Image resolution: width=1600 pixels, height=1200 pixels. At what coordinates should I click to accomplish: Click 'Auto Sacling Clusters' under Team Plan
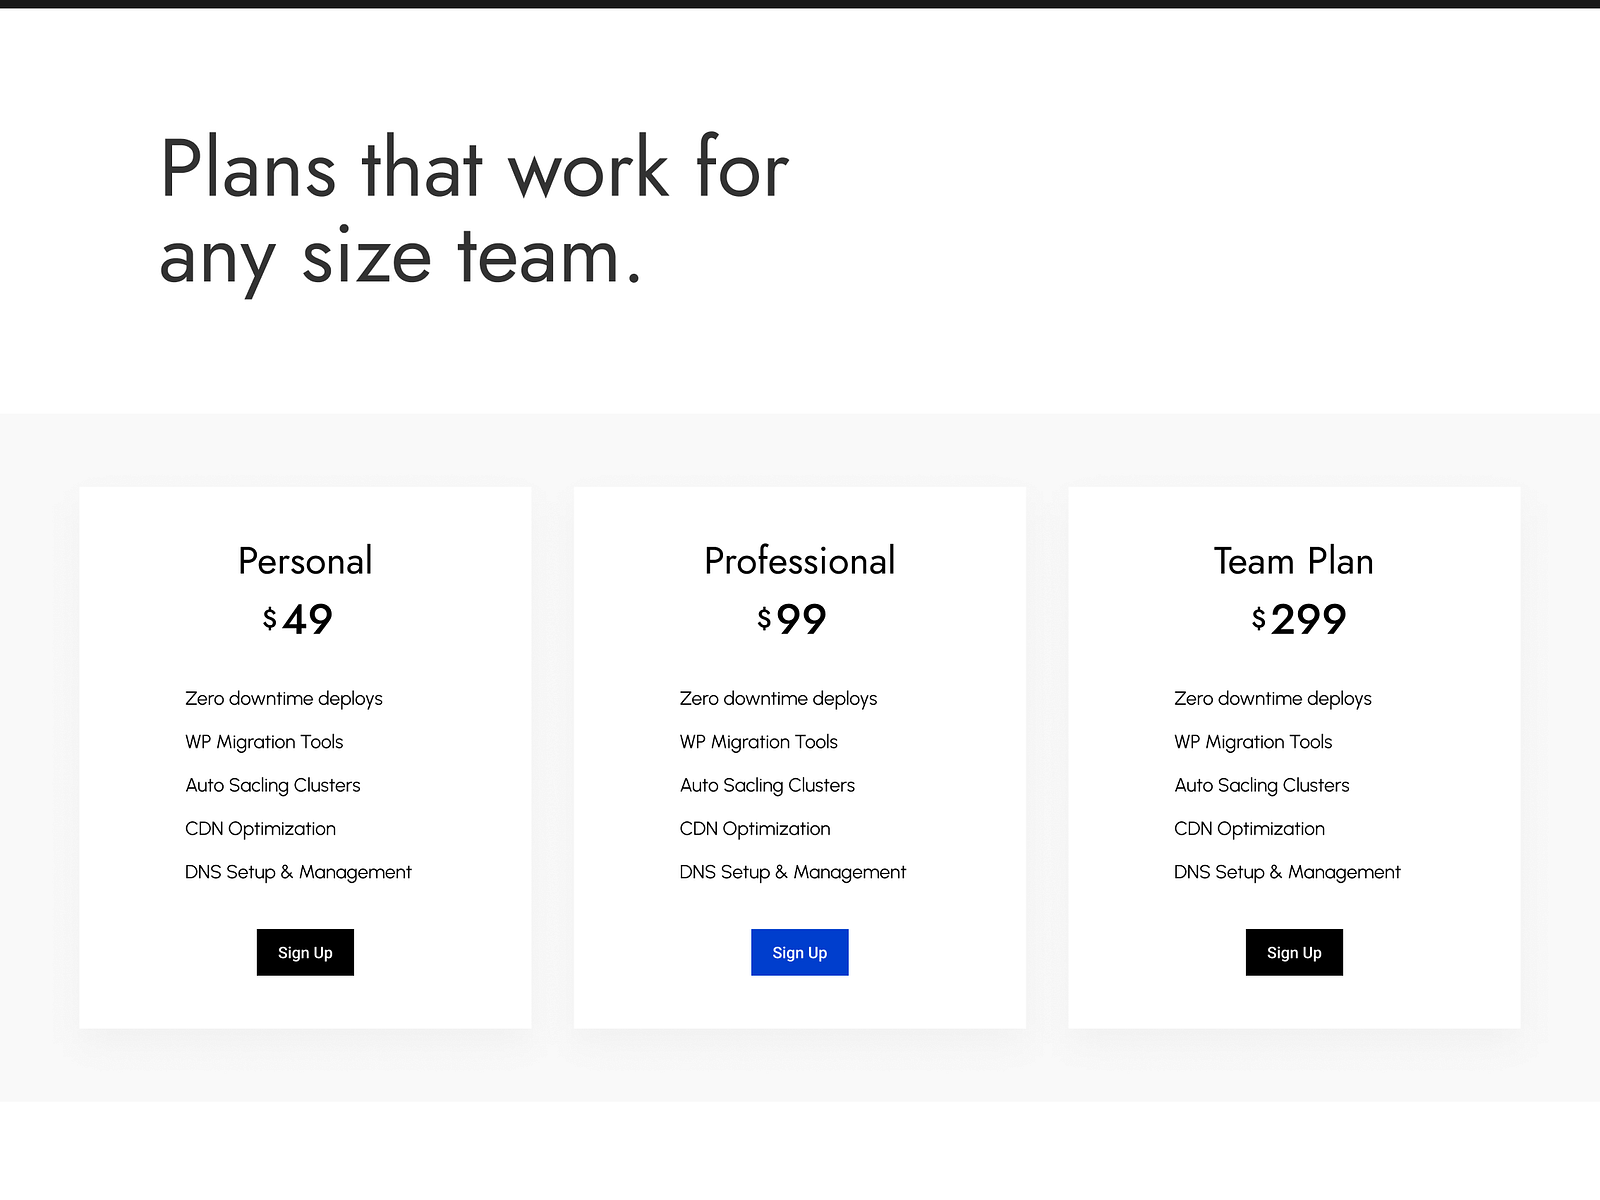[1261, 785]
